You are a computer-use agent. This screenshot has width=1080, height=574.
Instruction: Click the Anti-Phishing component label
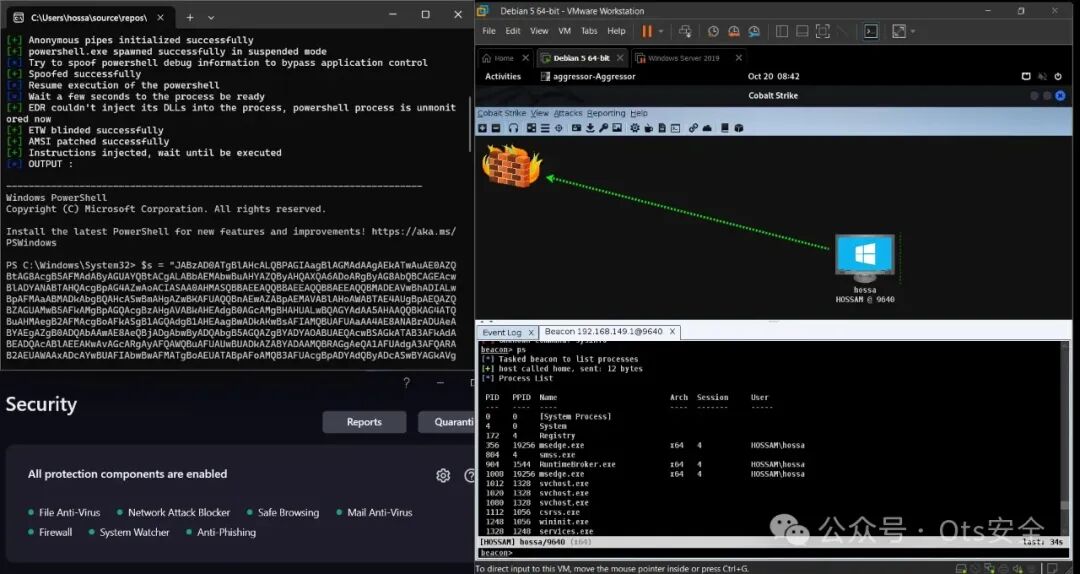point(227,532)
